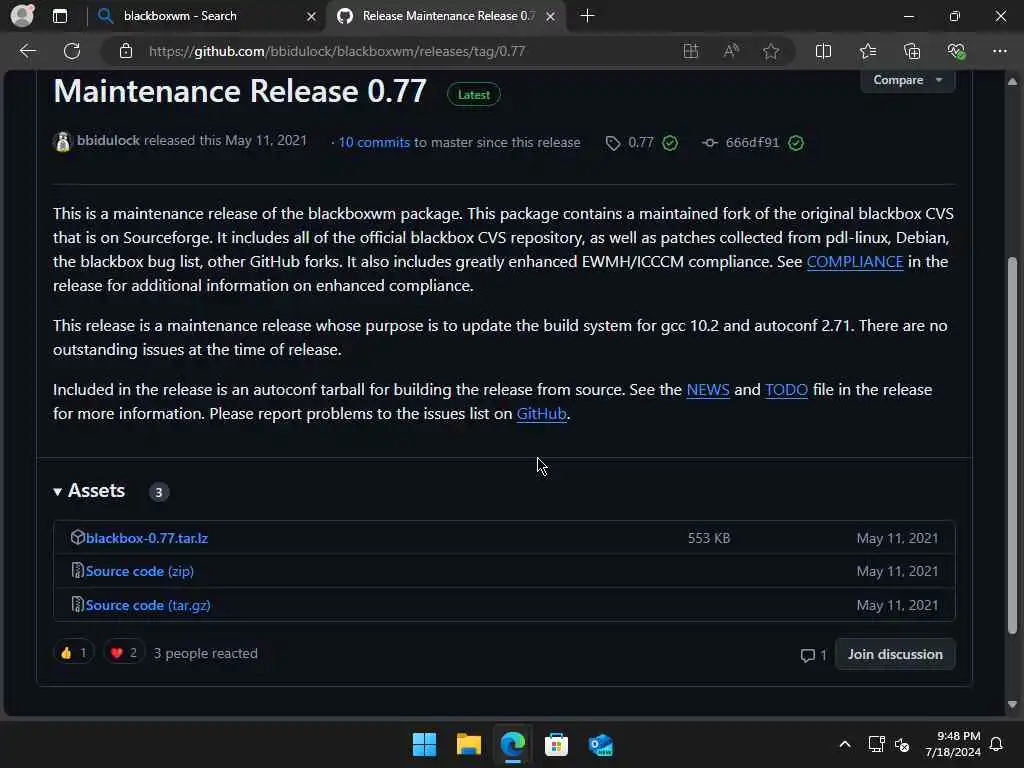Click the package icon beside blackbox-0.77.tar.lz
Image resolution: width=1024 pixels, height=768 pixels.
pos(78,537)
